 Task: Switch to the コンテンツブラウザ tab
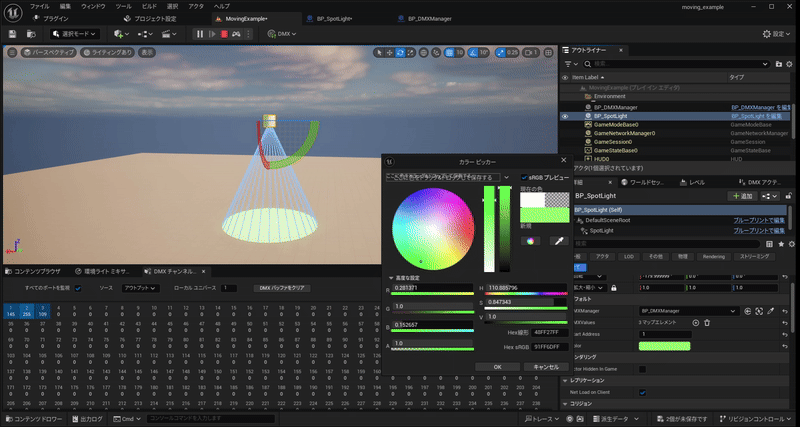coord(33,271)
